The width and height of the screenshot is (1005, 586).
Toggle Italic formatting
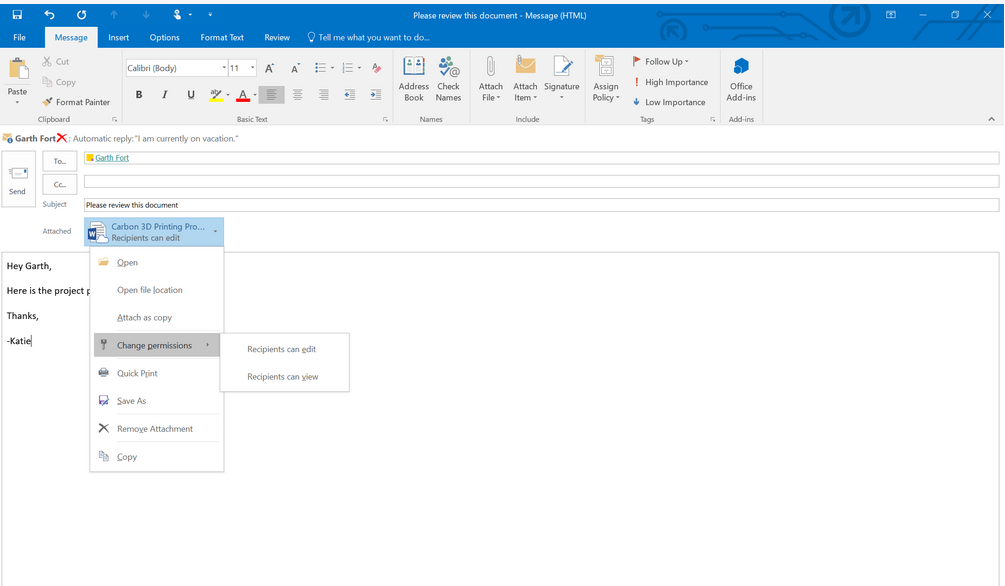coord(165,95)
